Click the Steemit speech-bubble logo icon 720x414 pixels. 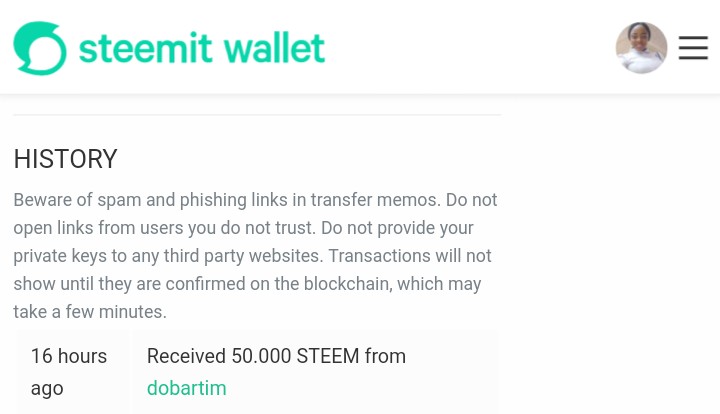[x=40, y=48]
